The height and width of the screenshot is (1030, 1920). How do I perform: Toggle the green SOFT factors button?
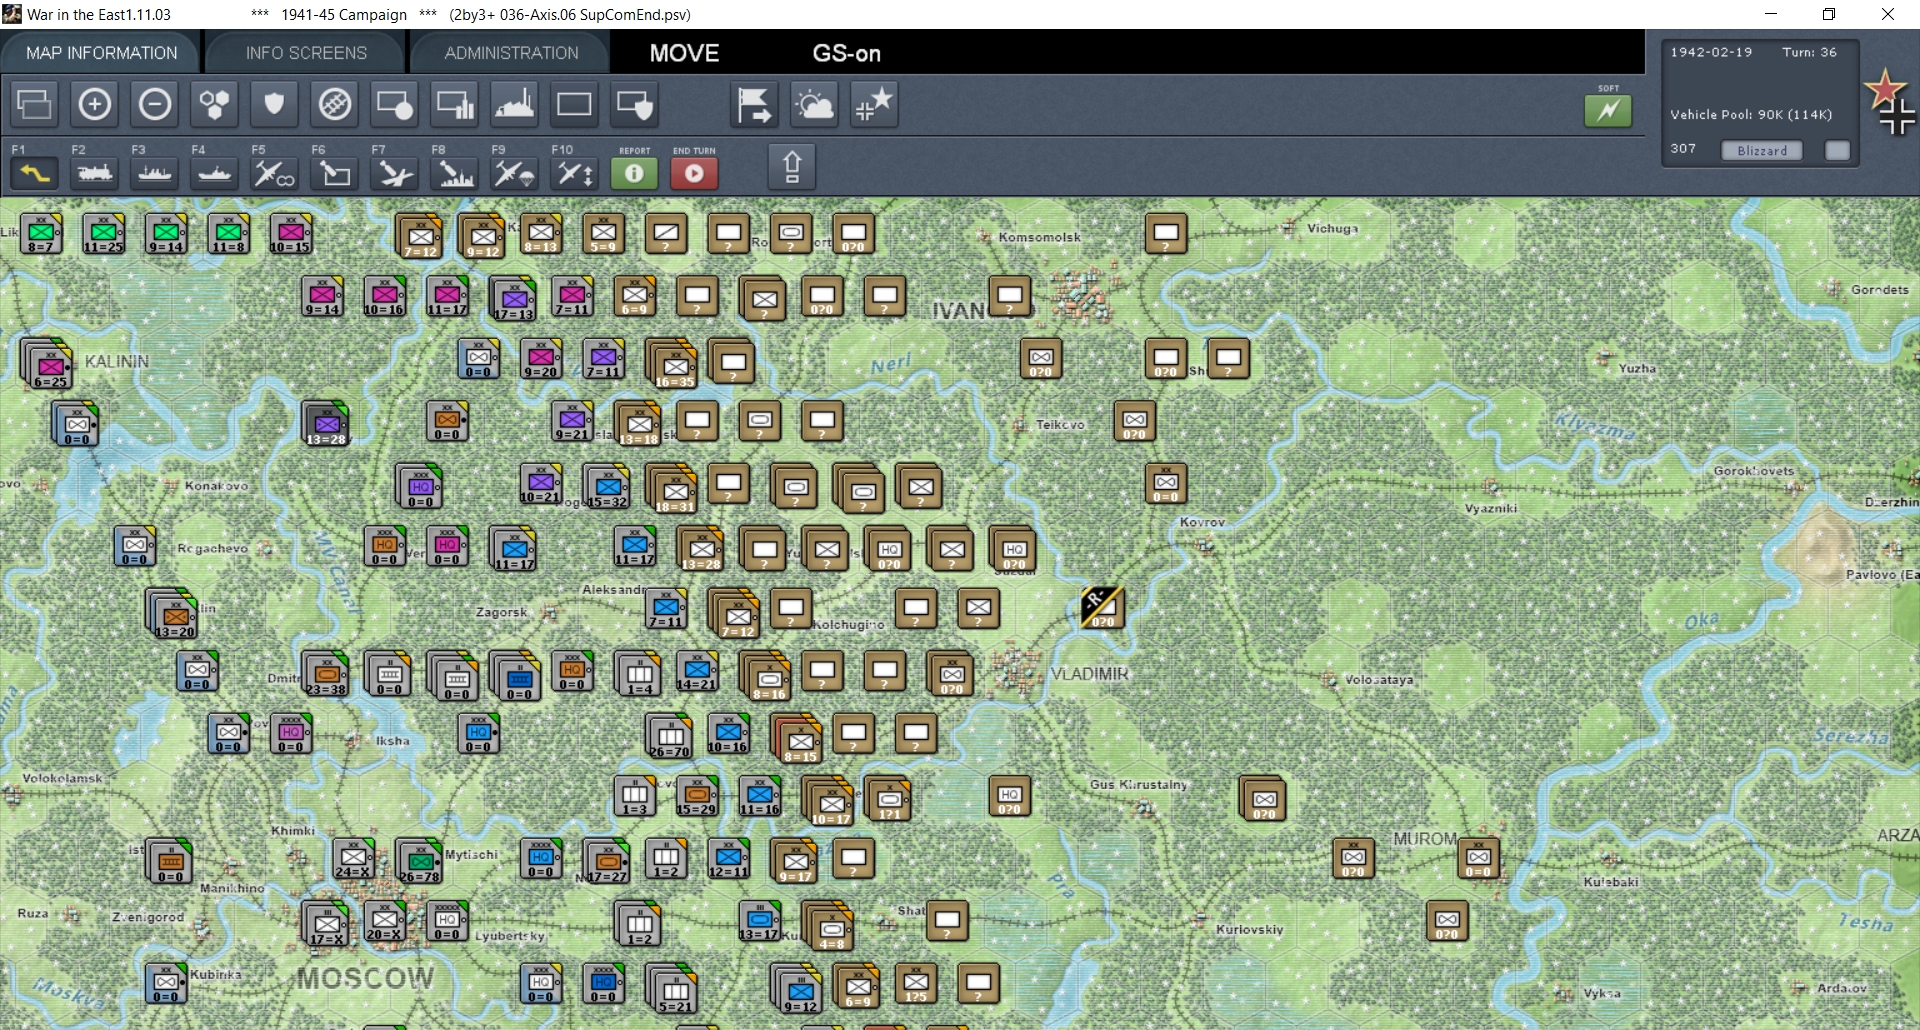pos(1608,110)
